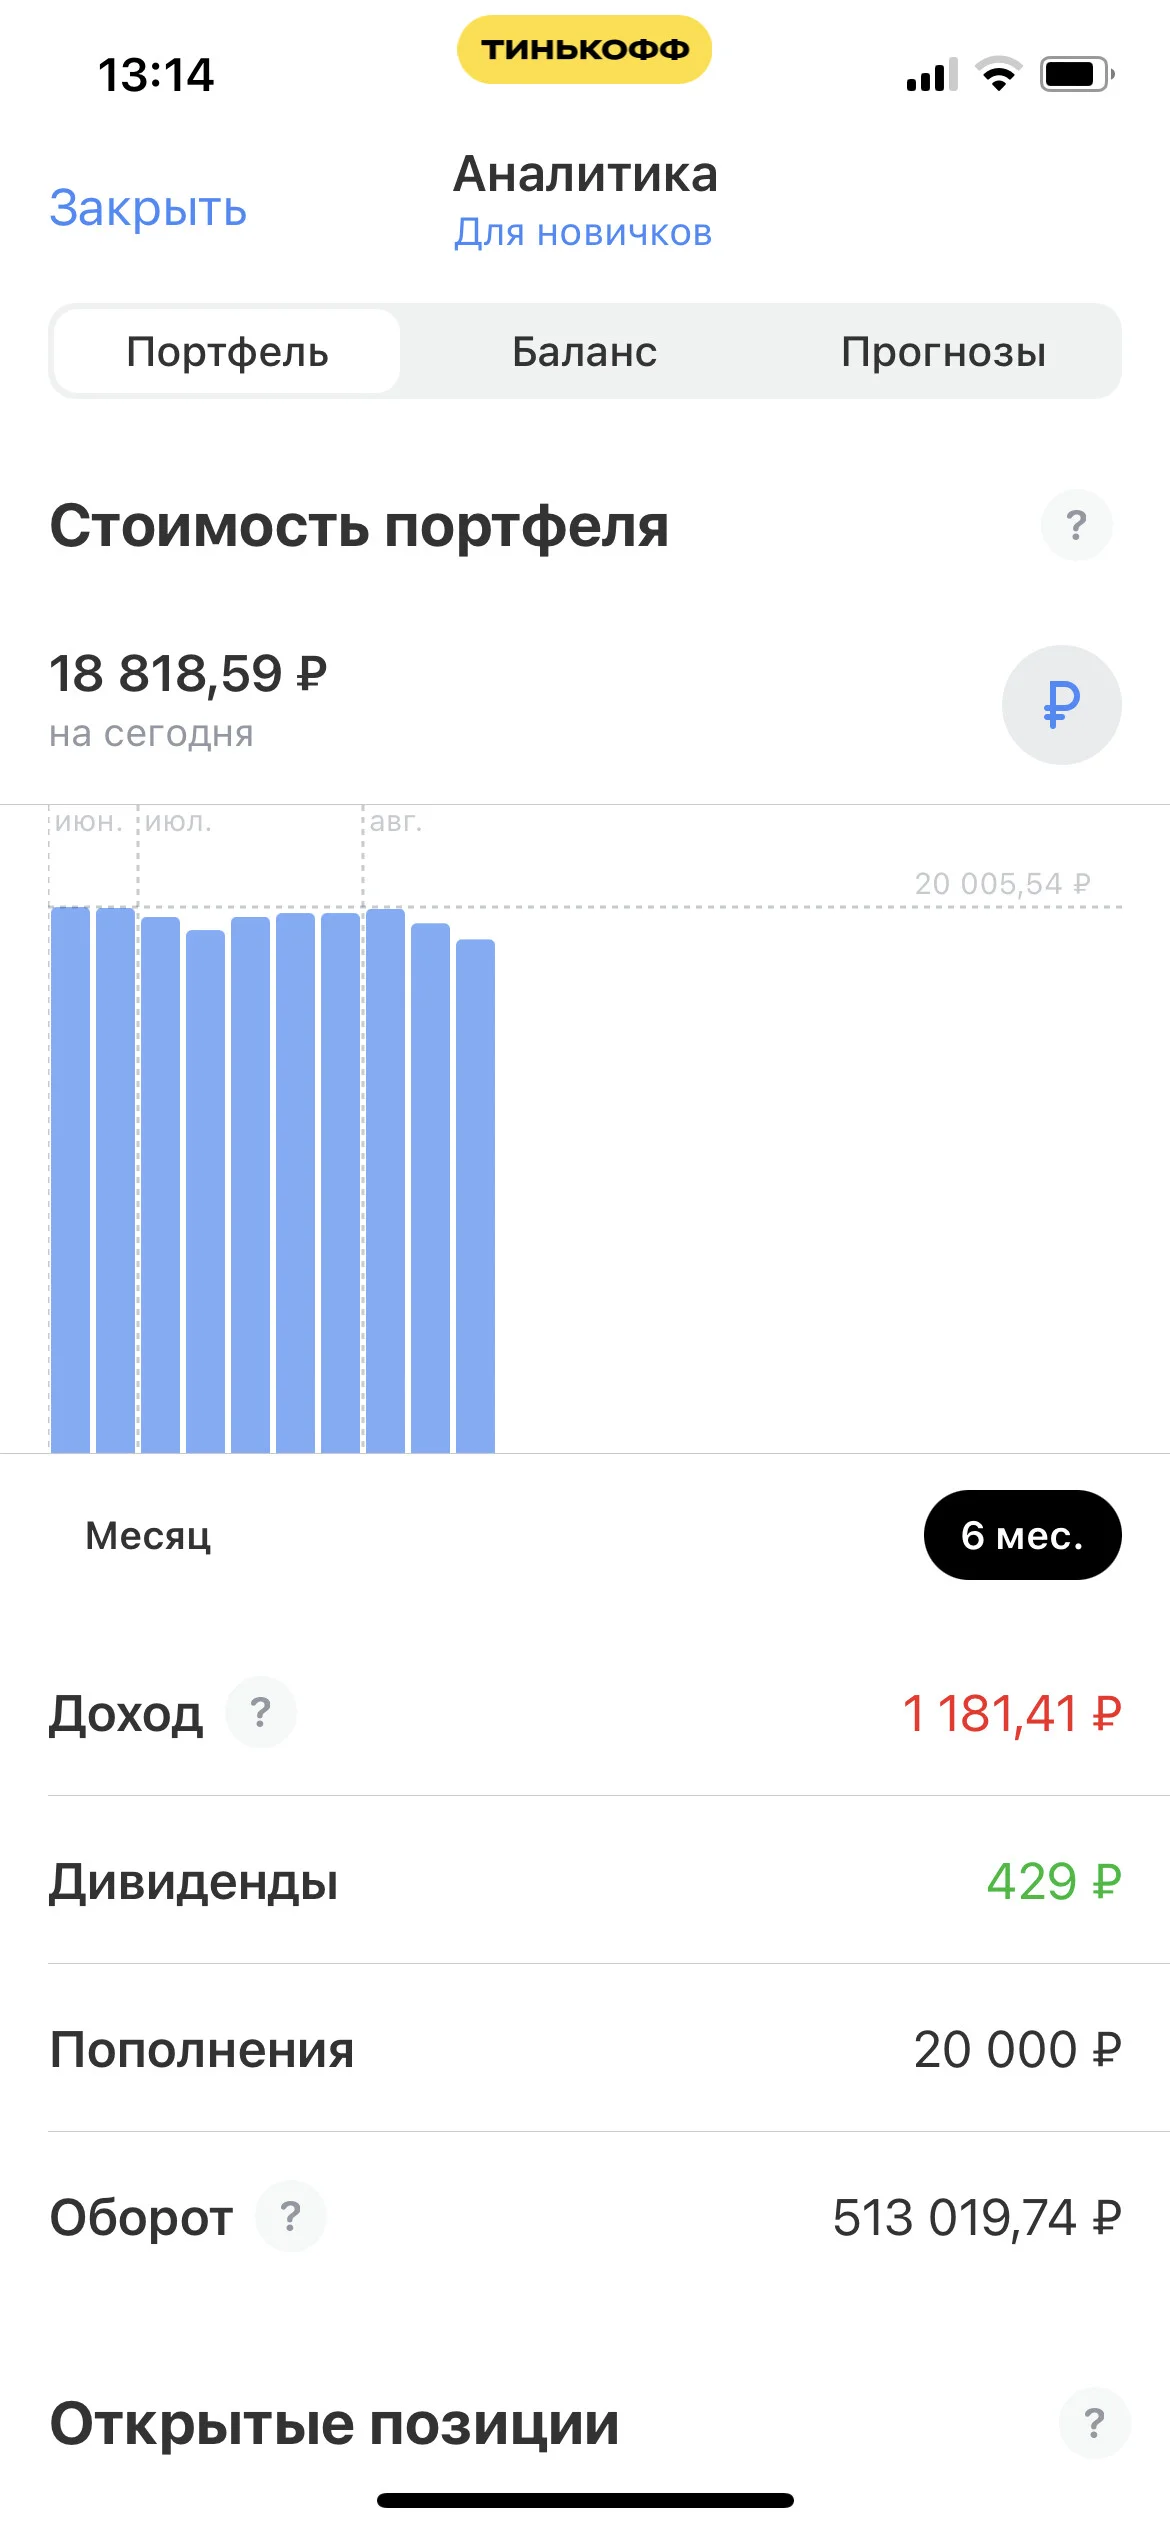Switch to the Прогнозы tab

coord(943,351)
